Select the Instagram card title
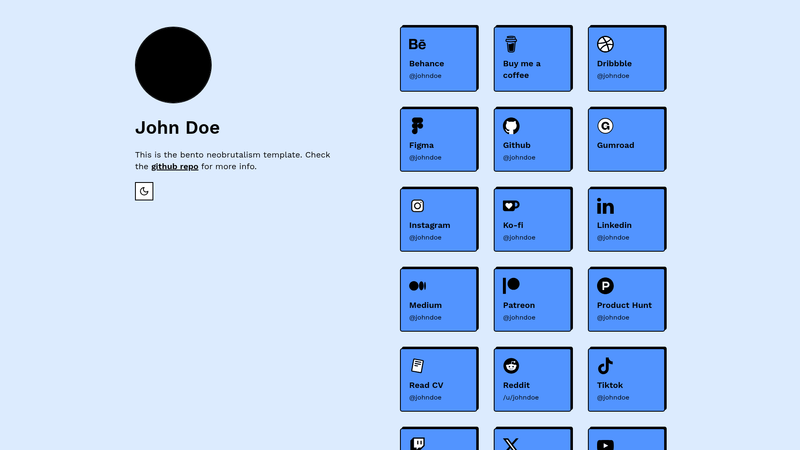 coord(430,225)
